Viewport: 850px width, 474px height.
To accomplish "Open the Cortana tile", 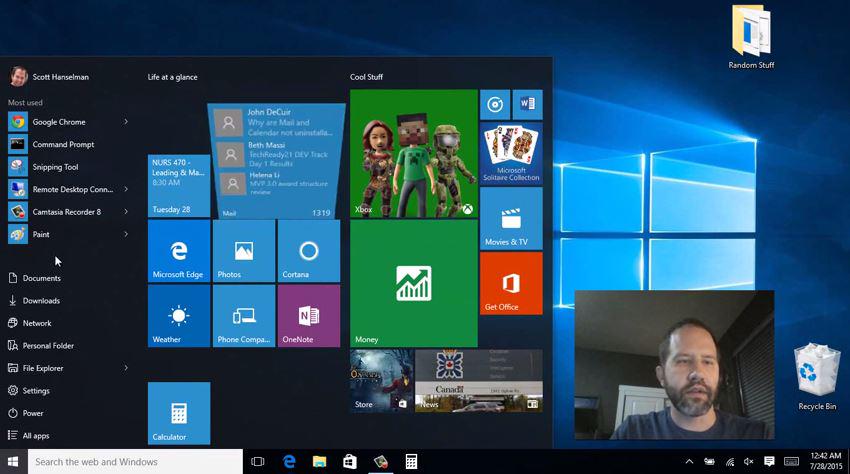I will (309, 251).
